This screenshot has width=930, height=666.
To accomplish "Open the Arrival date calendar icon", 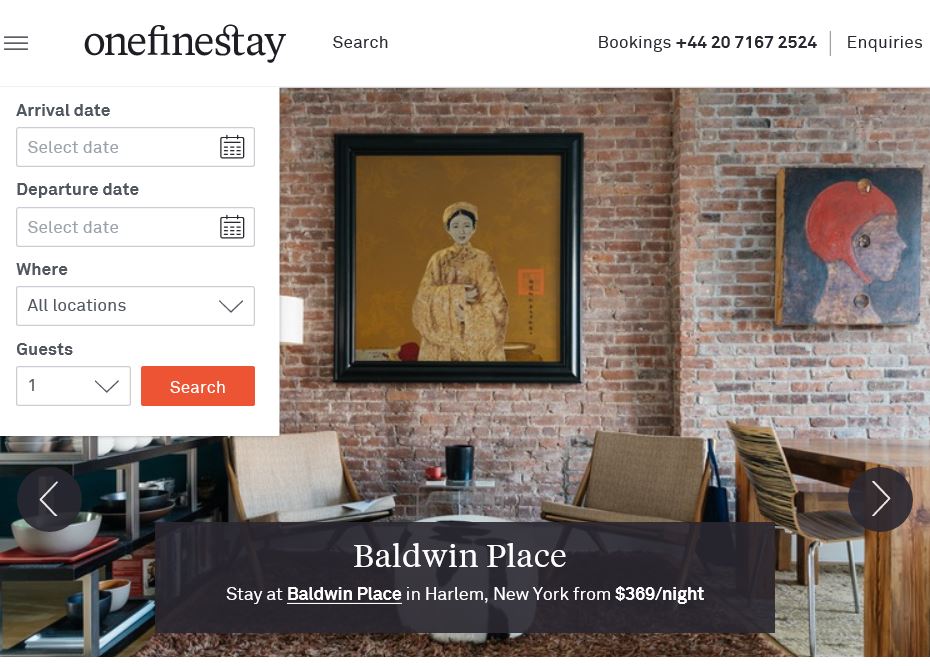I will (232, 147).
